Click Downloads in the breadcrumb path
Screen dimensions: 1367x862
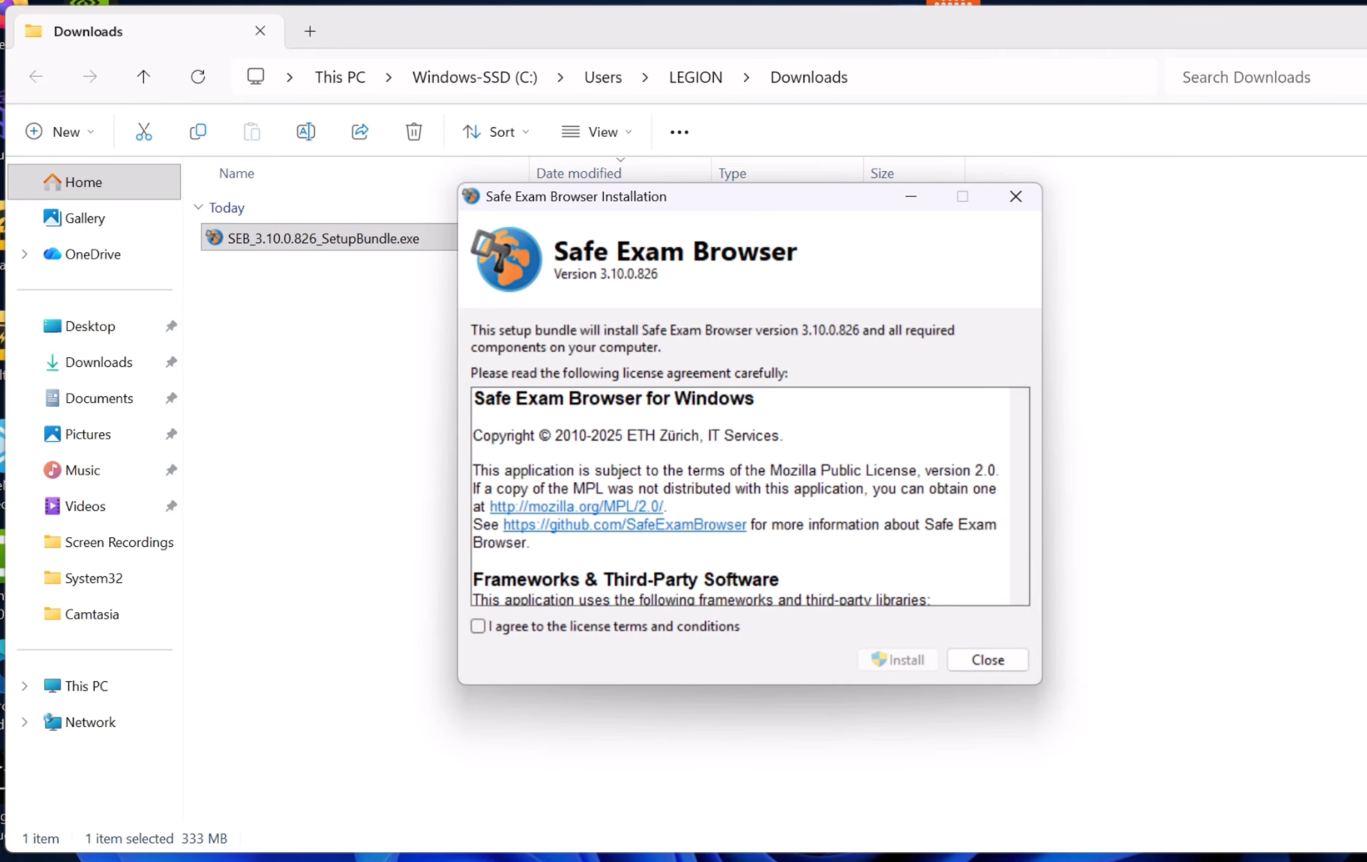click(809, 77)
